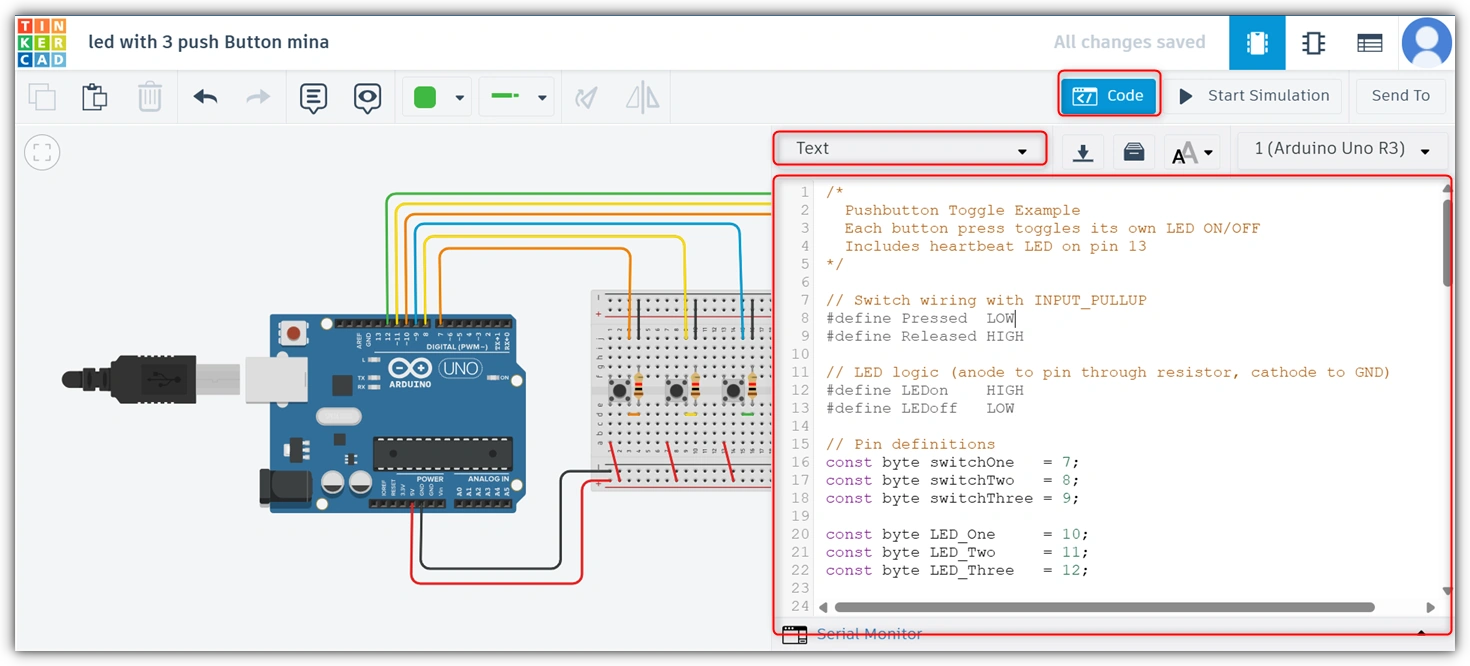Open the Text edit mode dropdown
Viewport: 1470px width, 666px height.
[910, 149]
